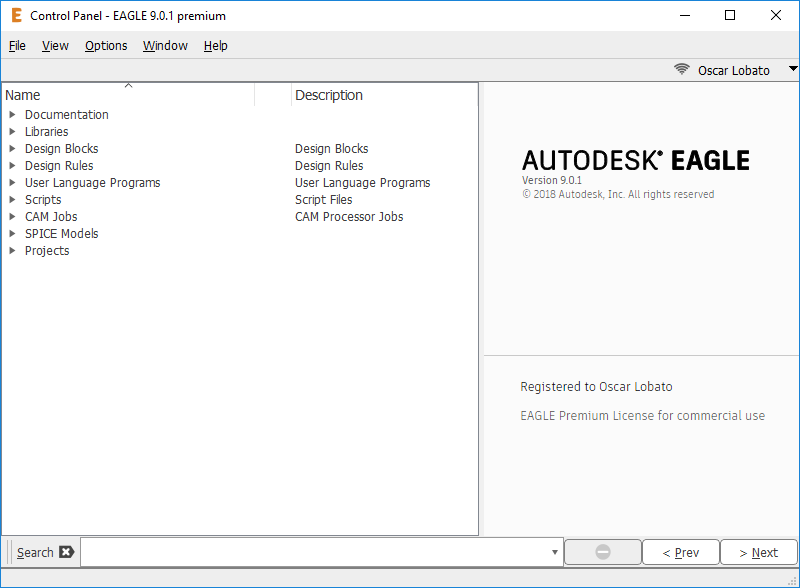
Task: Open the user account dropdown arrow
Action: coord(793,70)
